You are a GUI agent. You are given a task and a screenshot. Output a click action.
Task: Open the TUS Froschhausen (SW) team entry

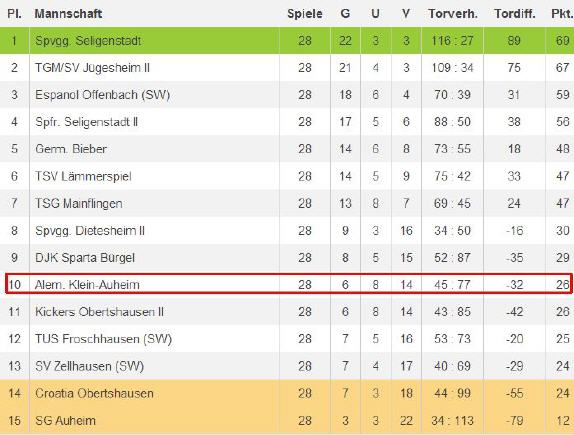[x=104, y=339]
